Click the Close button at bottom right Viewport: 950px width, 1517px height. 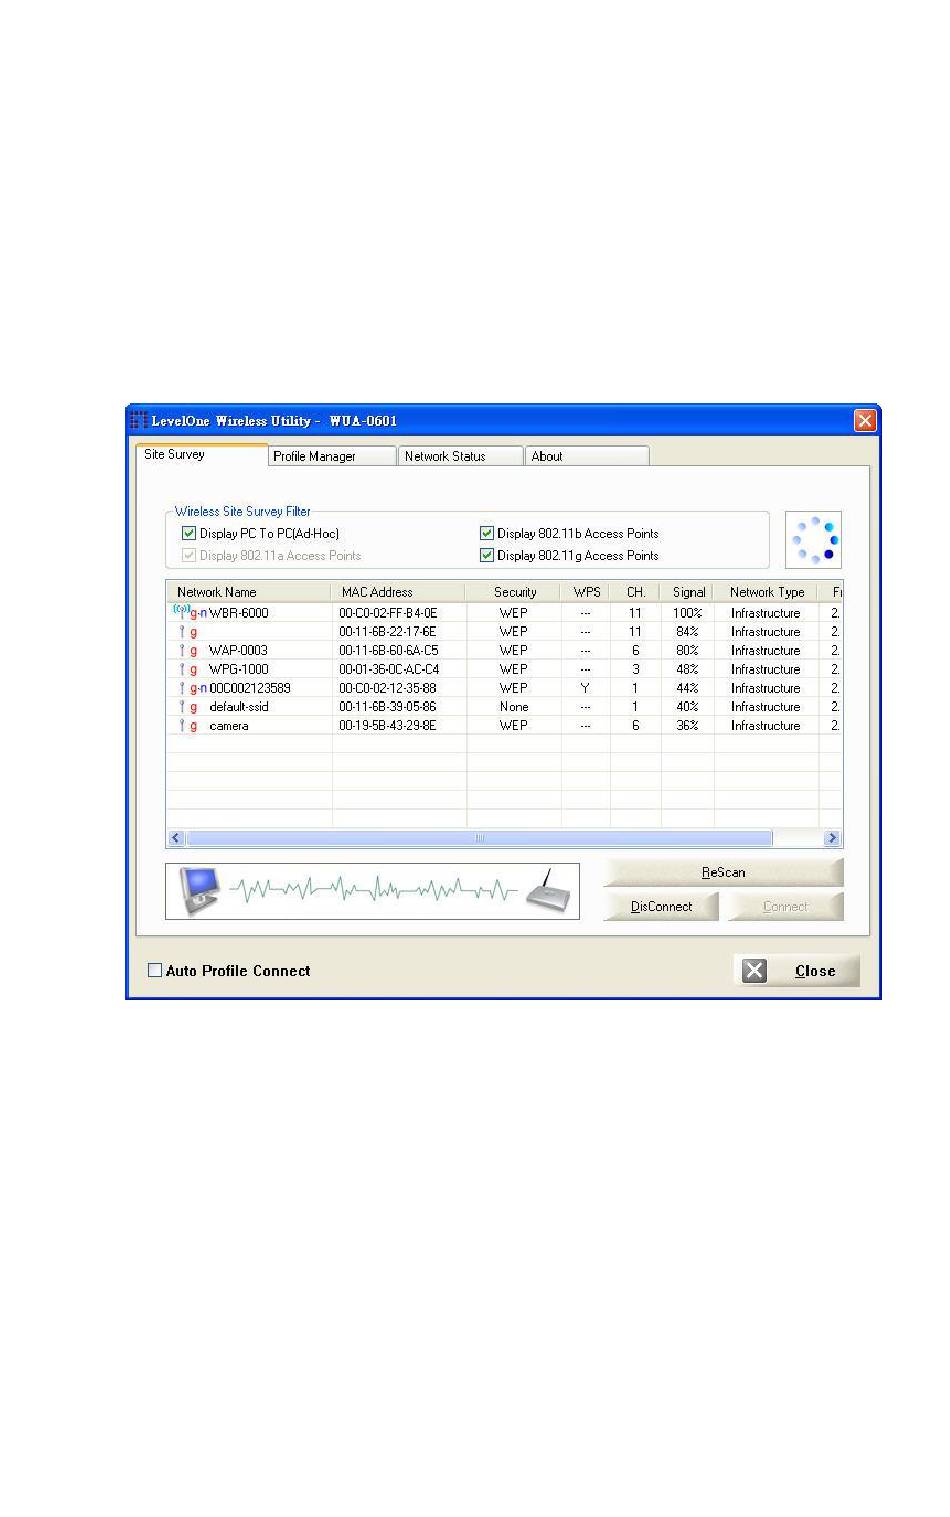pos(797,971)
